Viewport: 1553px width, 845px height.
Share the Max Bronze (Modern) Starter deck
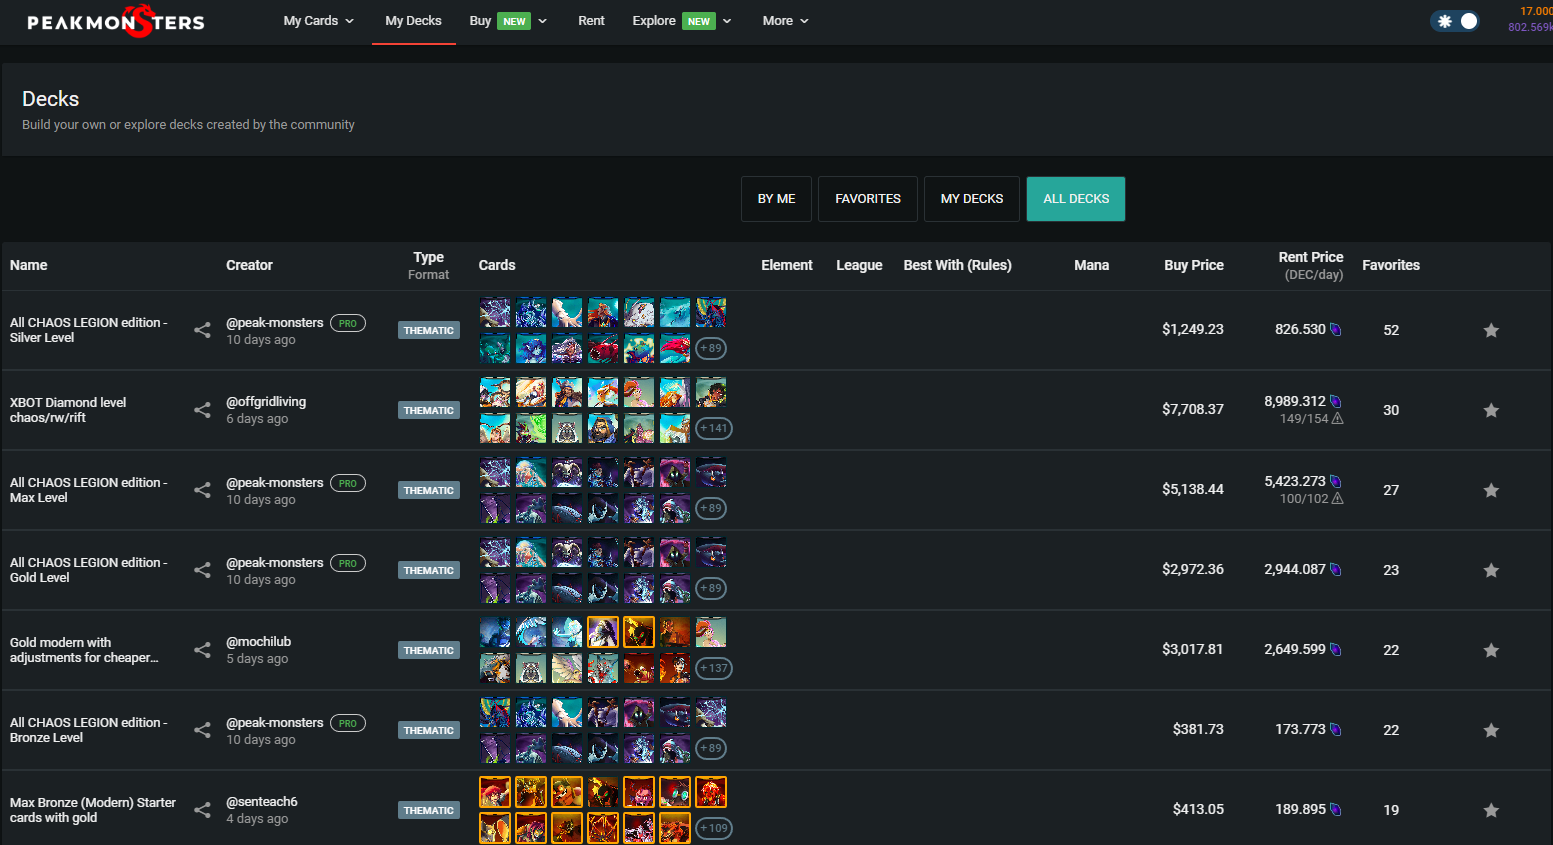pyautogui.click(x=202, y=810)
